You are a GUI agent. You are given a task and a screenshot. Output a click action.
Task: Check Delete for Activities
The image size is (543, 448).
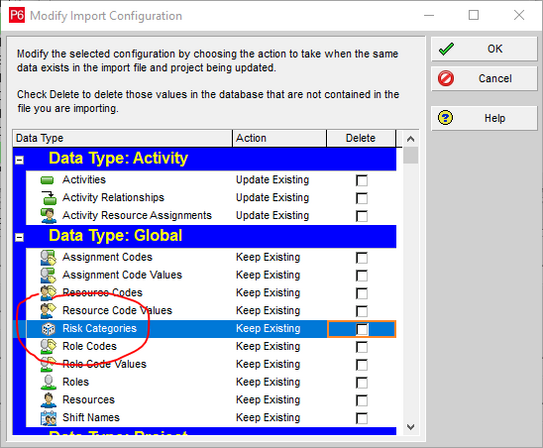(362, 180)
